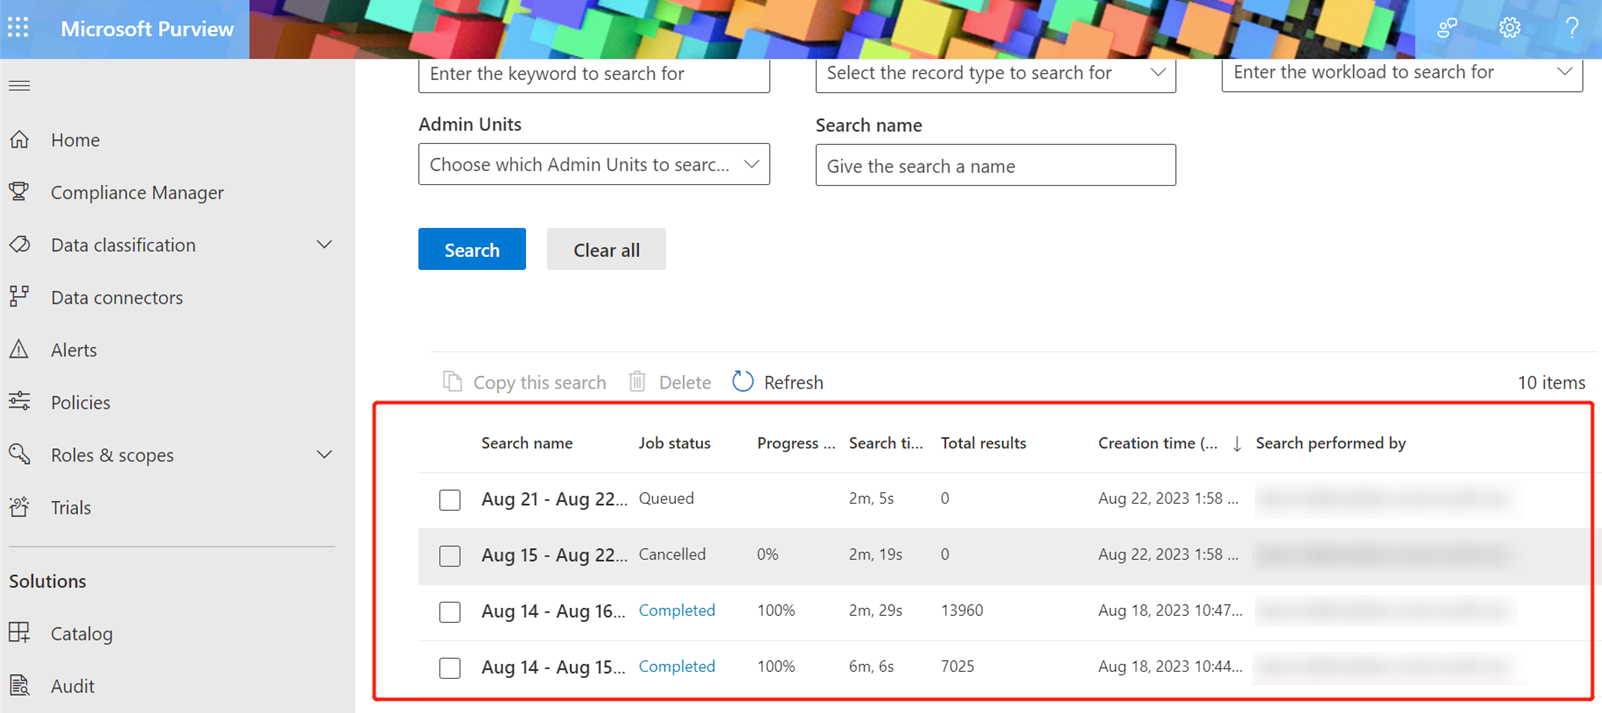1602x713 pixels.
Task: Click the Search name input field
Action: pos(995,166)
